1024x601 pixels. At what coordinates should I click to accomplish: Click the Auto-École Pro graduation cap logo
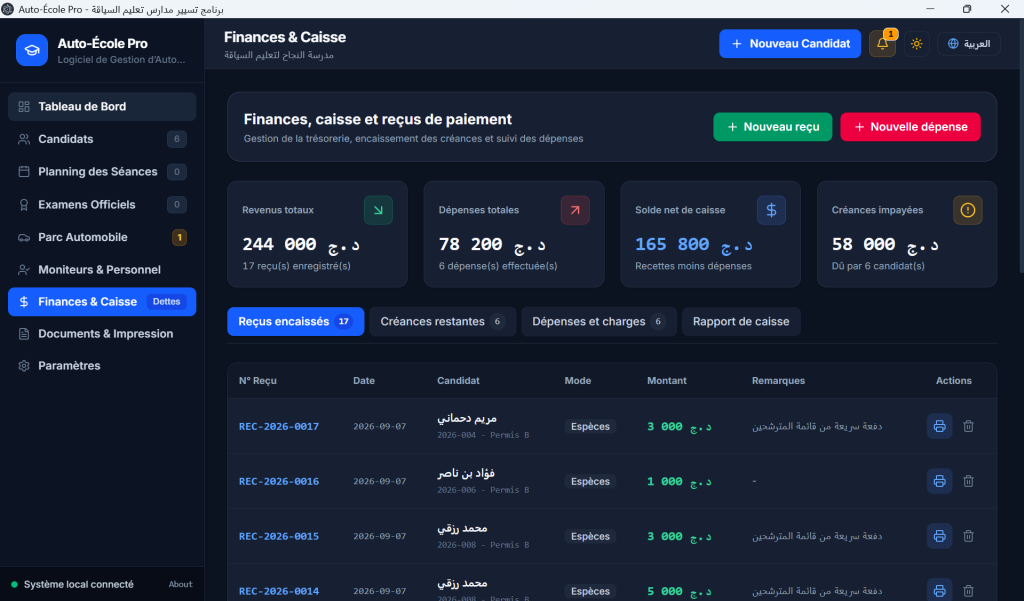pos(32,50)
